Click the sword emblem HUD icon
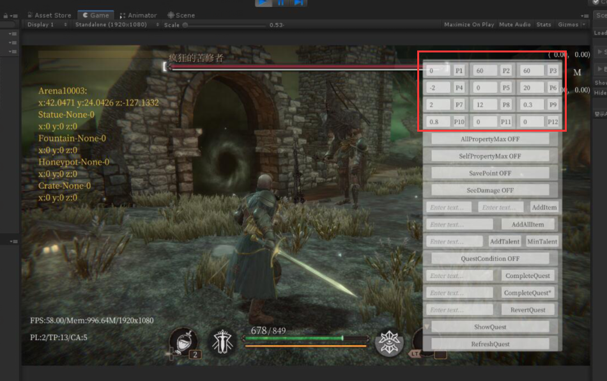Viewport: 607px width, 381px height. (x=222, y=342)
